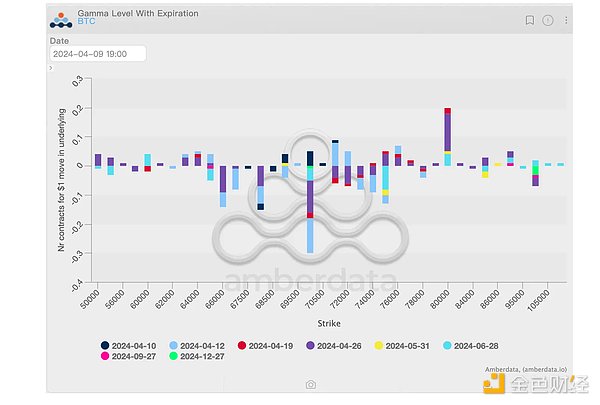Open the three-dot more options menu
Screen dimensions: 600x405
click(x=565, y=20)
